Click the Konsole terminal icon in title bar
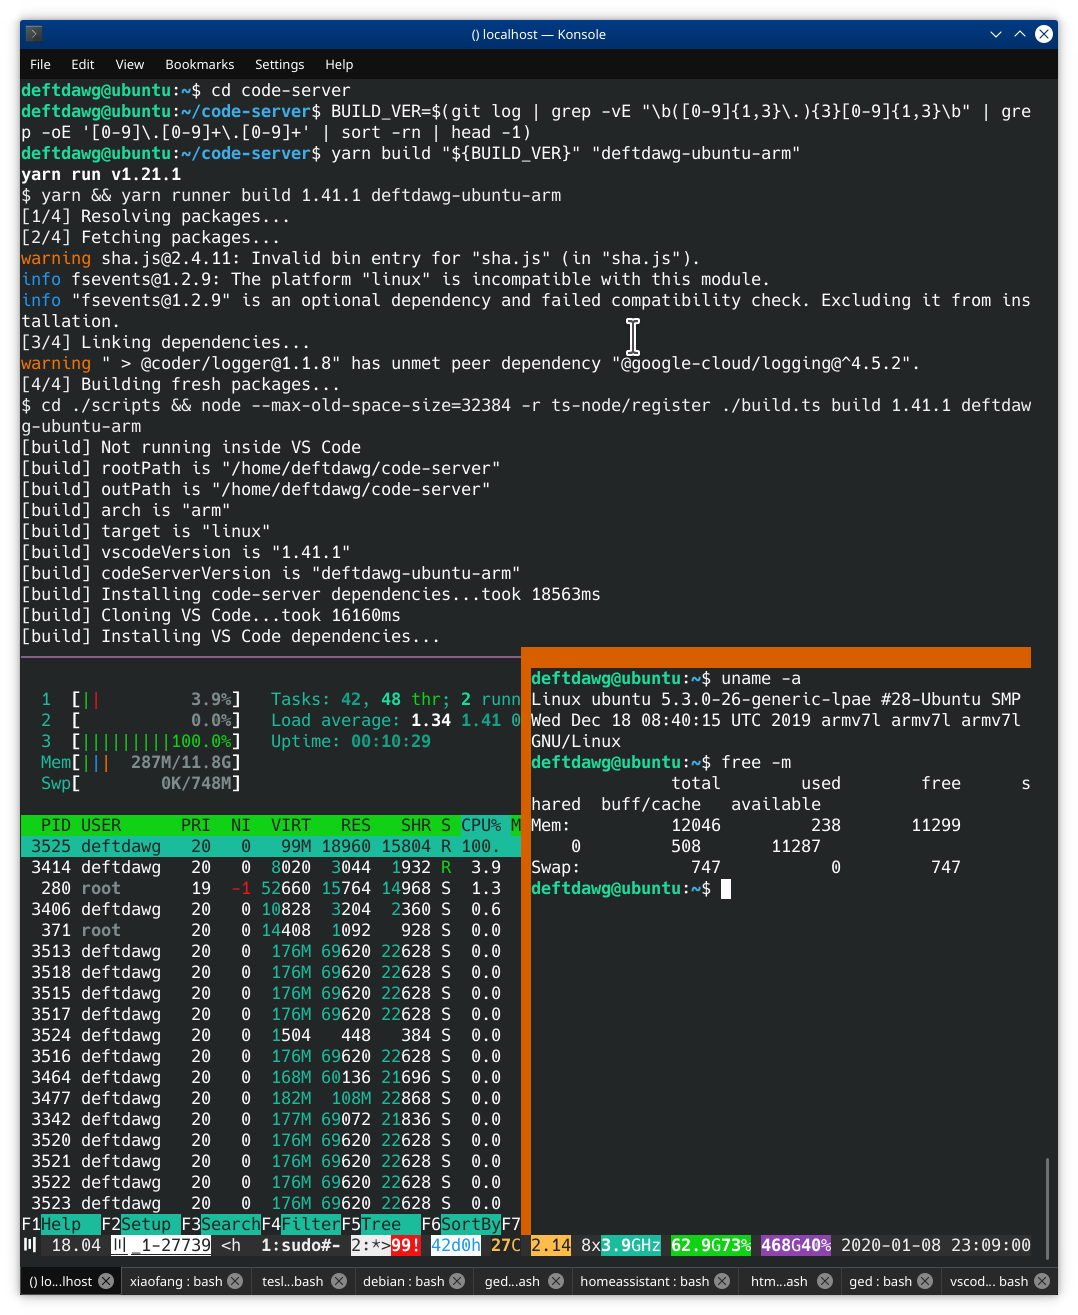1078x1315 pixels. (33, 34)
